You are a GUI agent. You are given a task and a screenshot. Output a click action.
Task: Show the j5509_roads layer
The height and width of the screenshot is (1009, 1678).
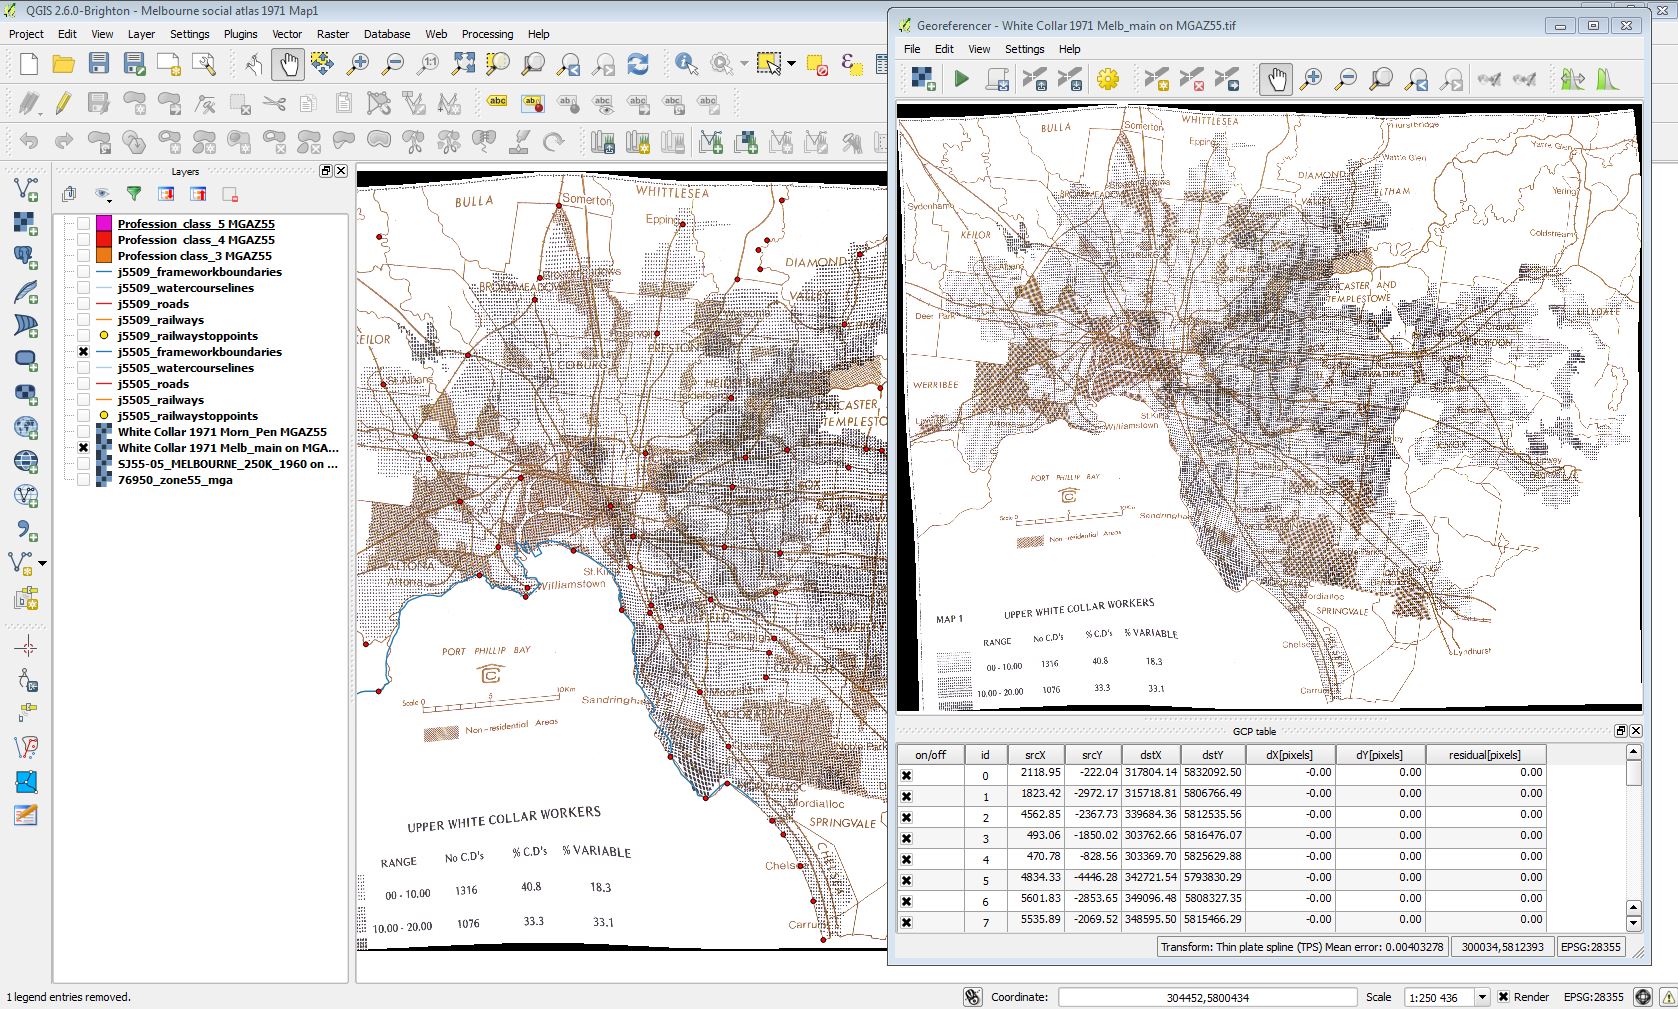pos(84,304)
